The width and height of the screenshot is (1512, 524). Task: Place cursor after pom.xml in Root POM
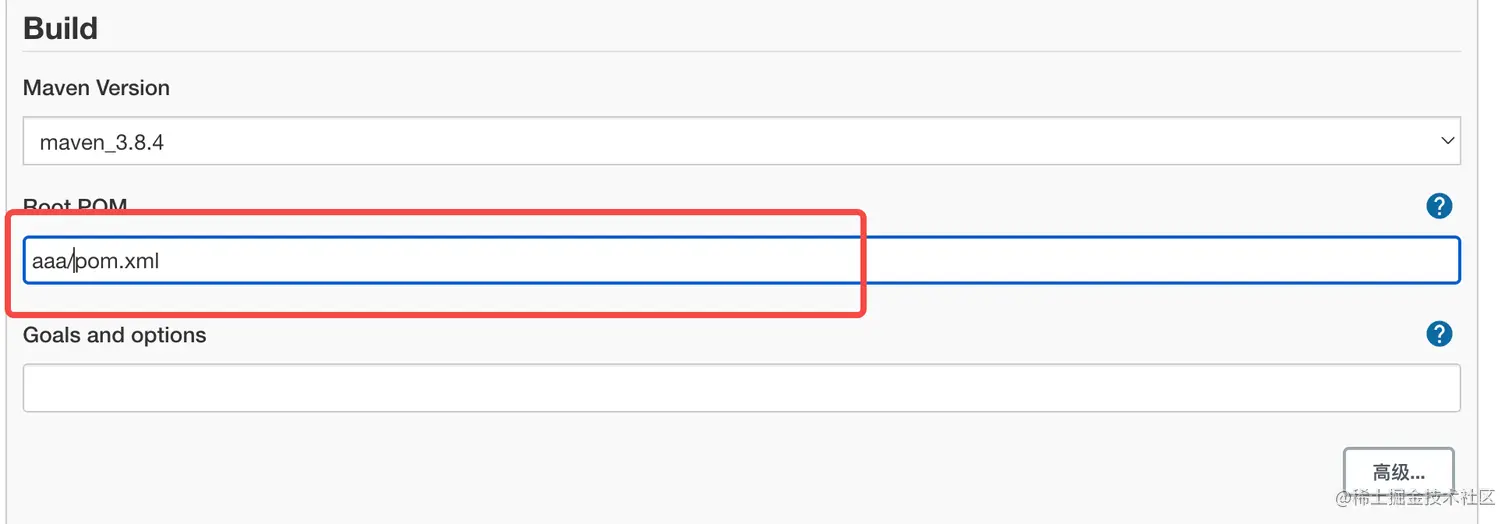coord(161,262)
